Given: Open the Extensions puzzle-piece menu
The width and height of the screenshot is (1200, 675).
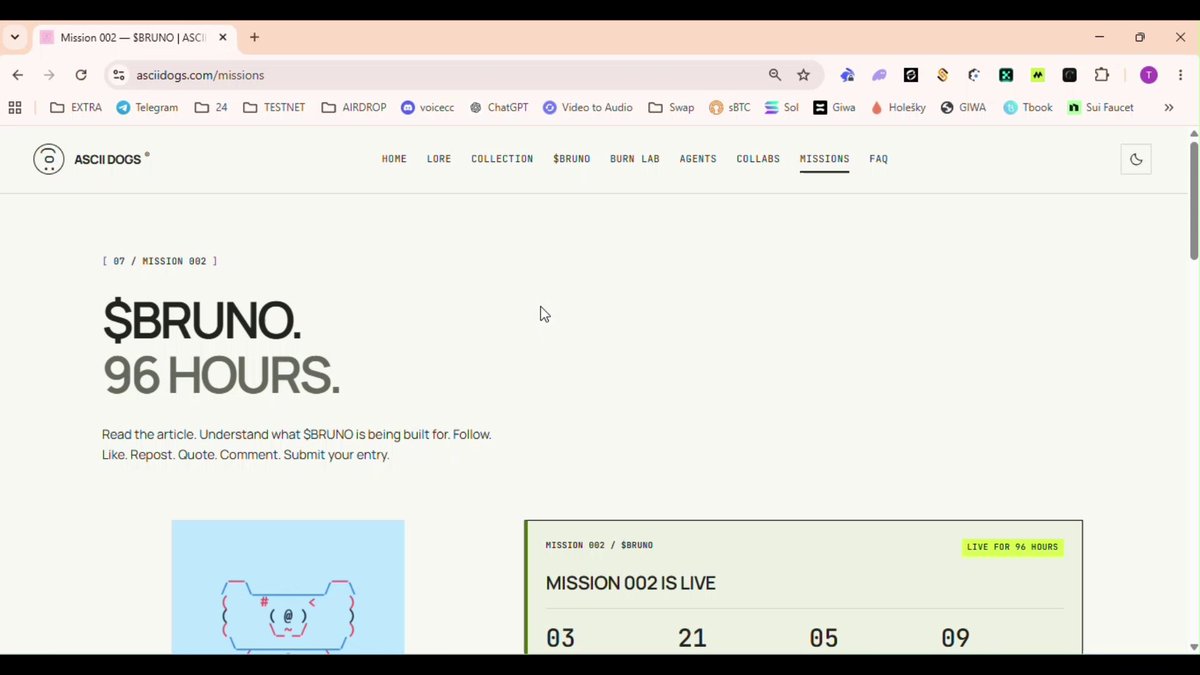Looking at the screenshot, I should click(1102, 75).
